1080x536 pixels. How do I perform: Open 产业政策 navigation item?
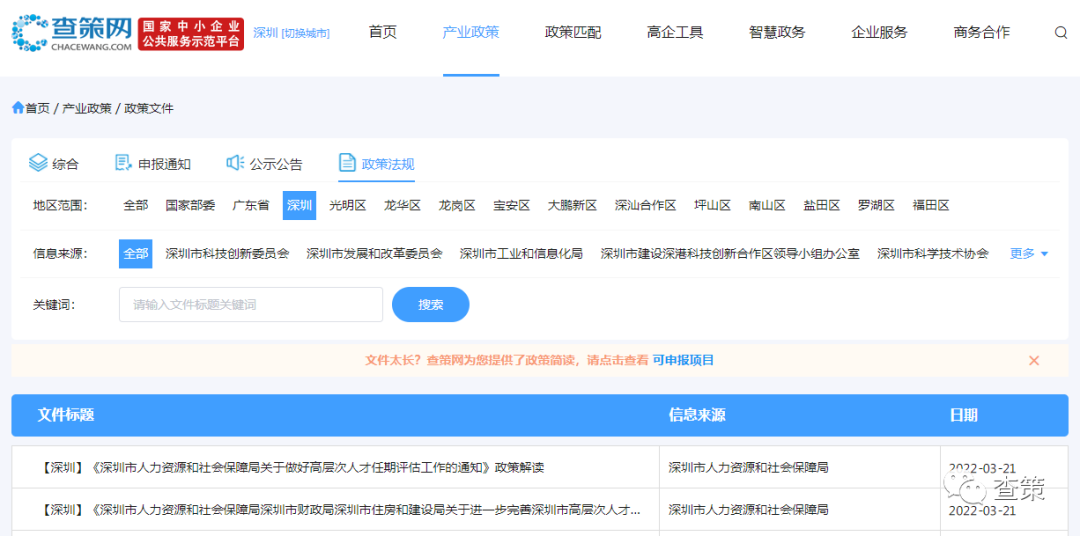pyautogui.click(x=471, y=32)
